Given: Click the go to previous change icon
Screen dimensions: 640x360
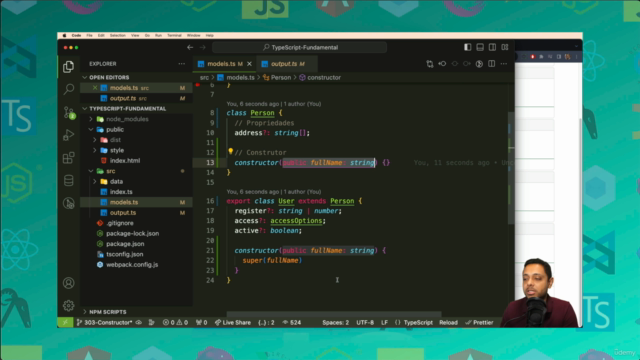Looking at the screenshot, I should [442, 64].
